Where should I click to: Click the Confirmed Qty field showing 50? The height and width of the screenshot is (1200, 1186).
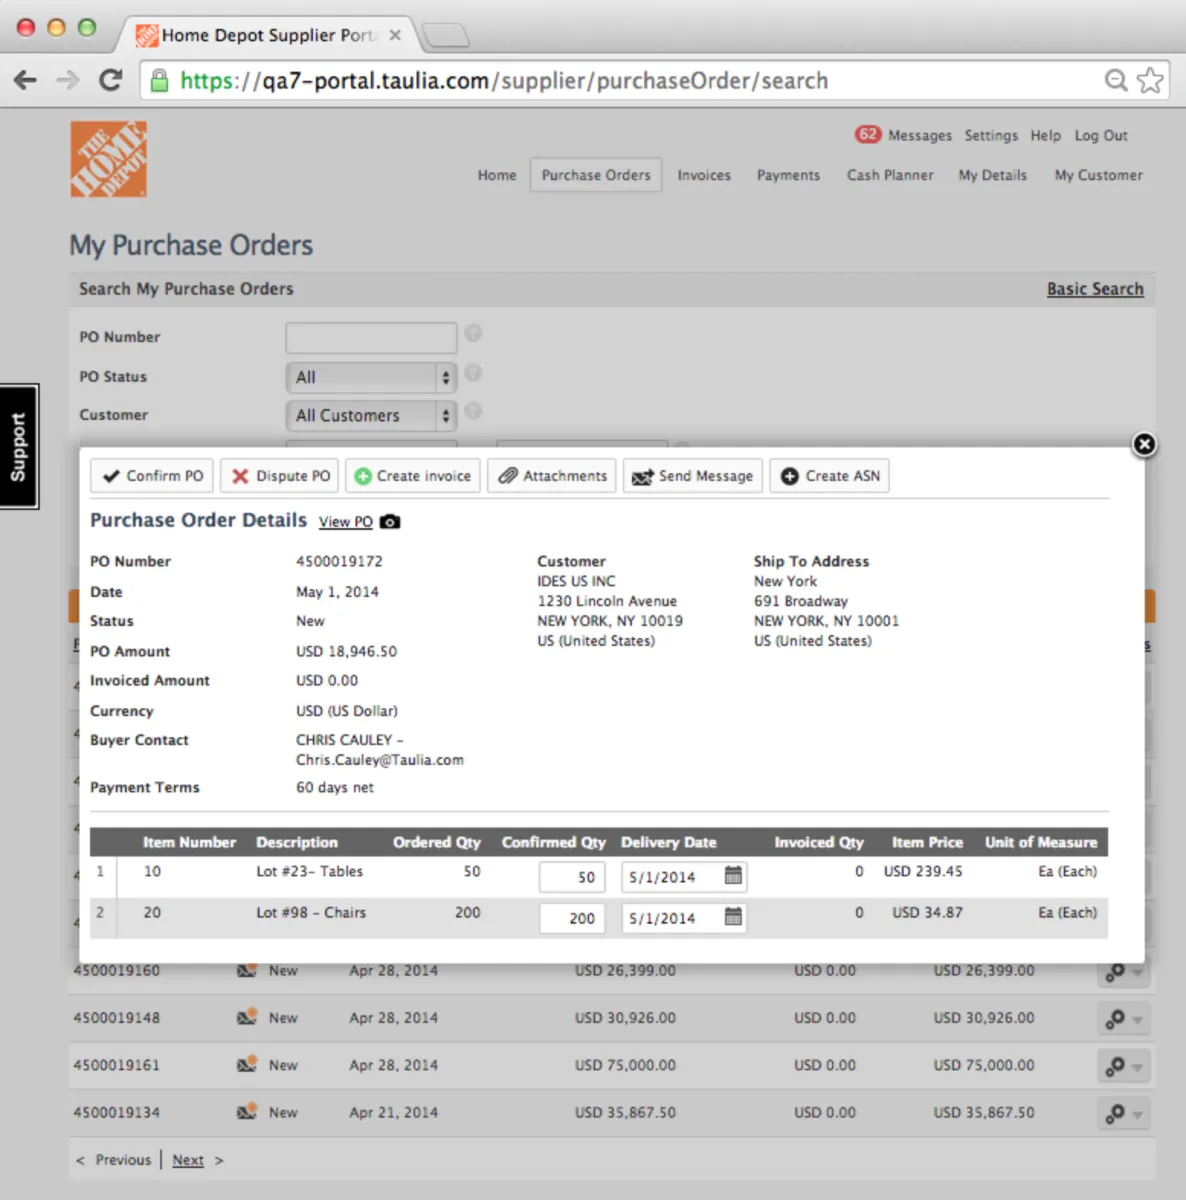(572, 877)
